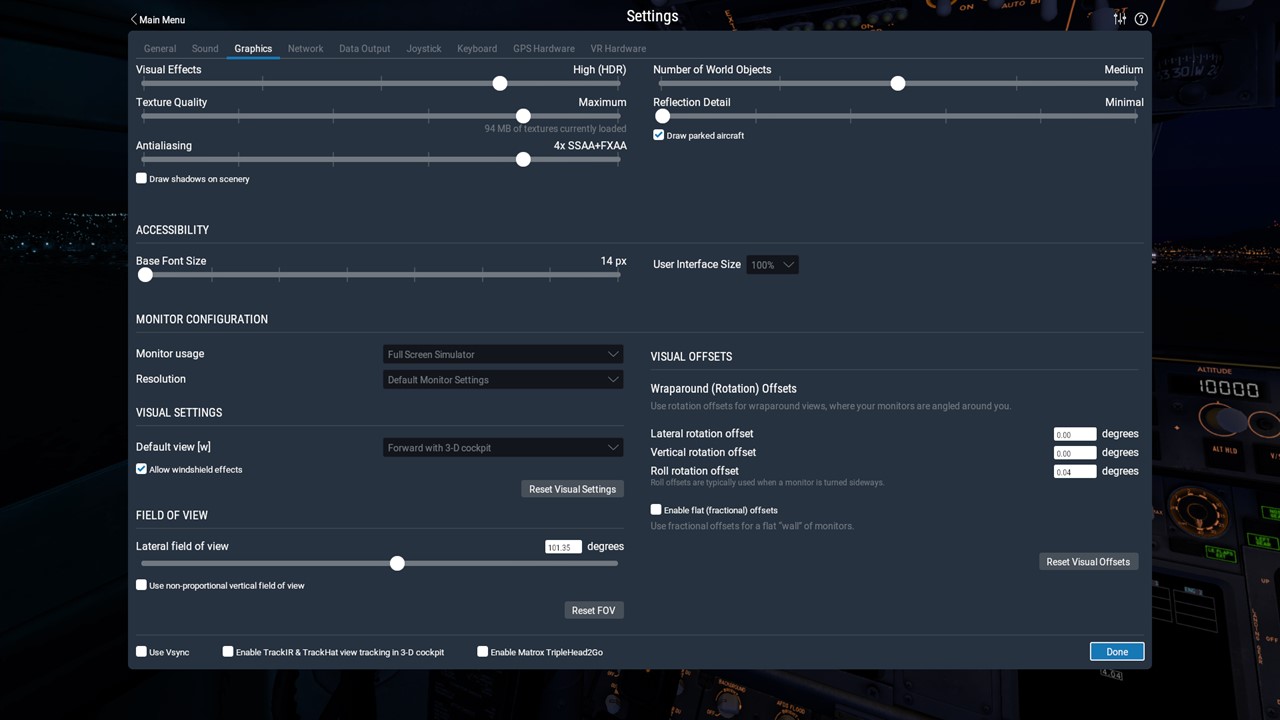Open the GPS Hardware tab

(x=544, y=48)
